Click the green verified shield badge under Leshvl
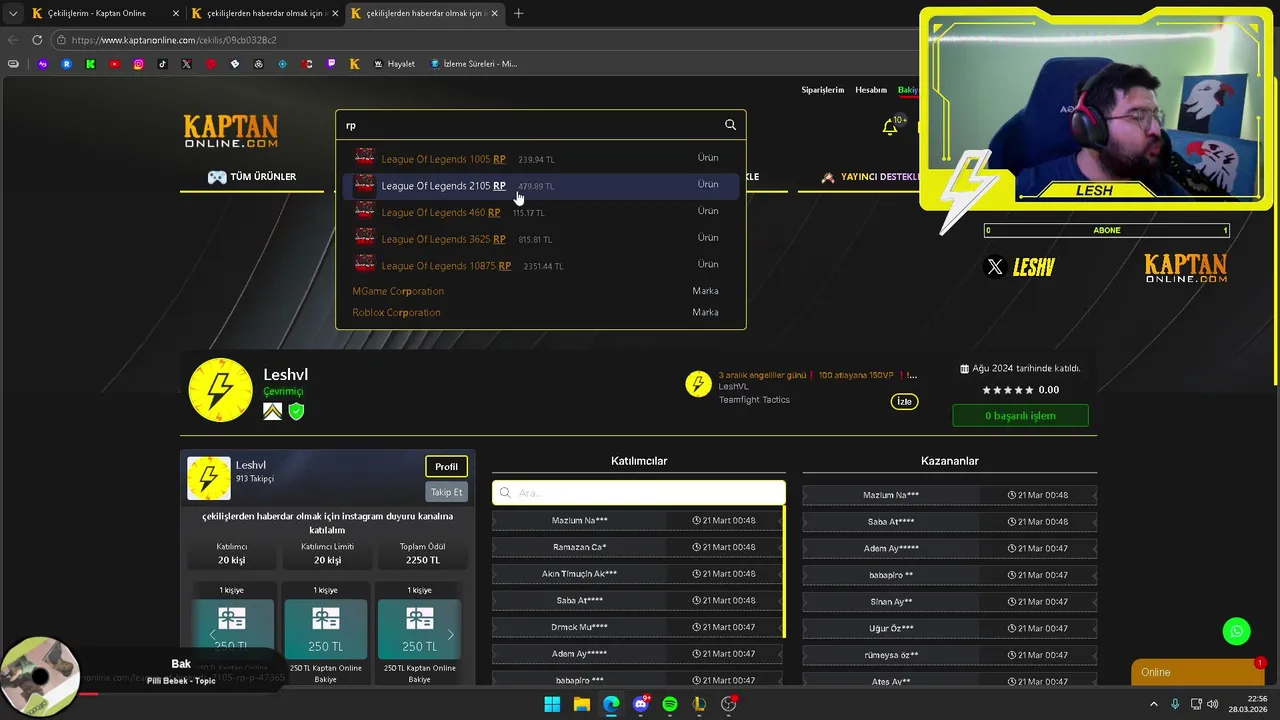The width and height of the screenshot is (1280, 720). [296, 411]
